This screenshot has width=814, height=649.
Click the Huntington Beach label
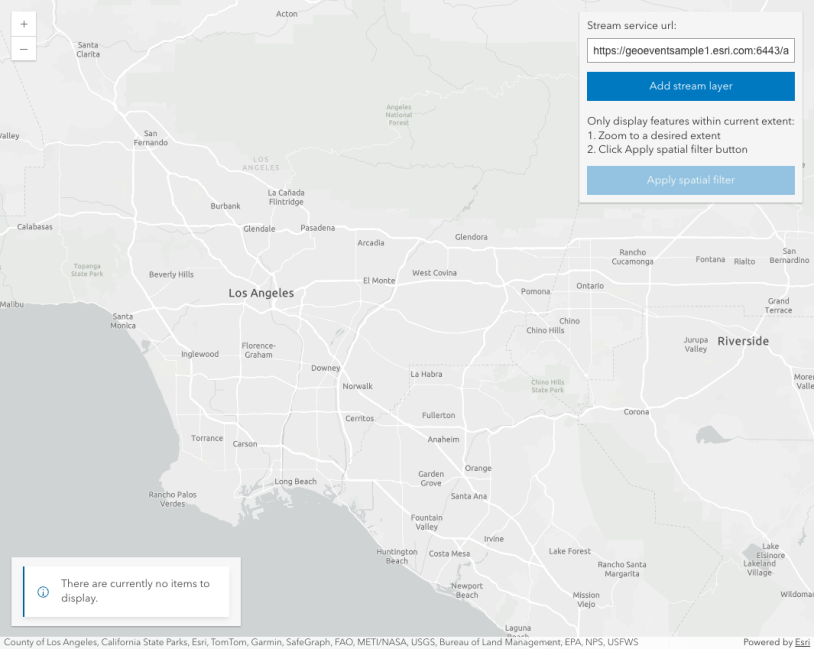click(397, 556)
